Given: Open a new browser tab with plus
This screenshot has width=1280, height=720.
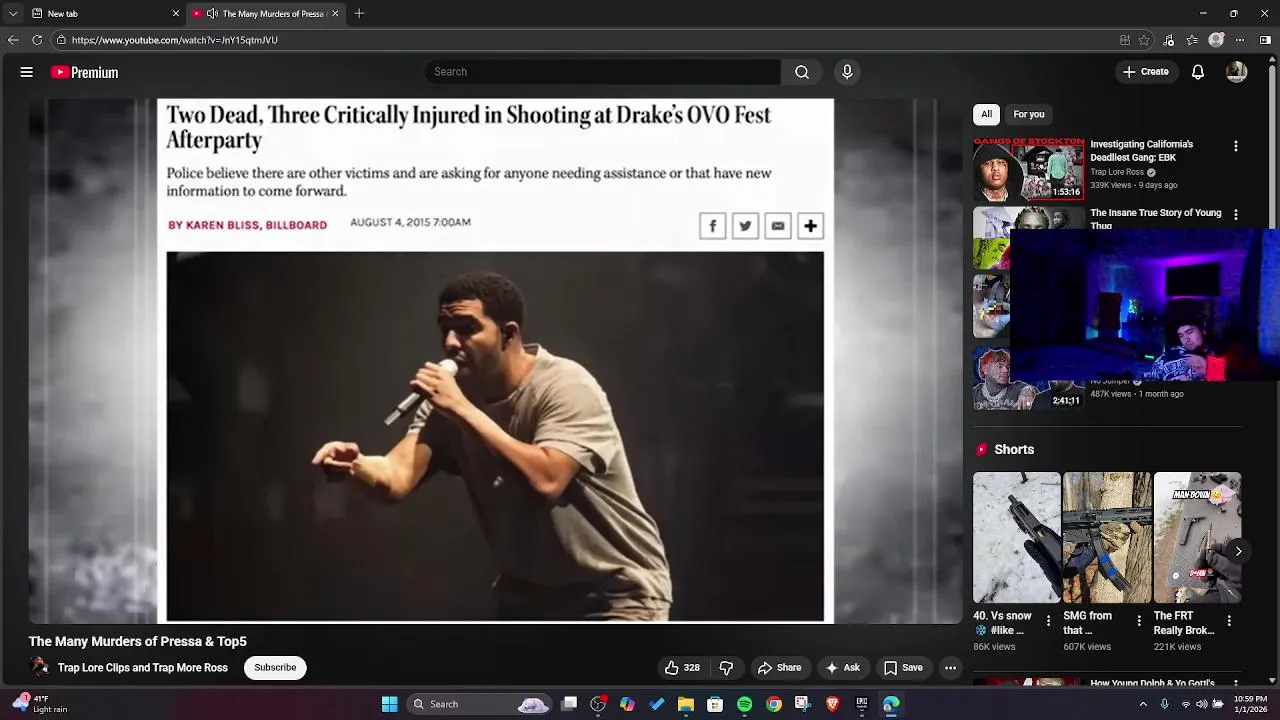Looking at the screenshot, I should point(359,13).
